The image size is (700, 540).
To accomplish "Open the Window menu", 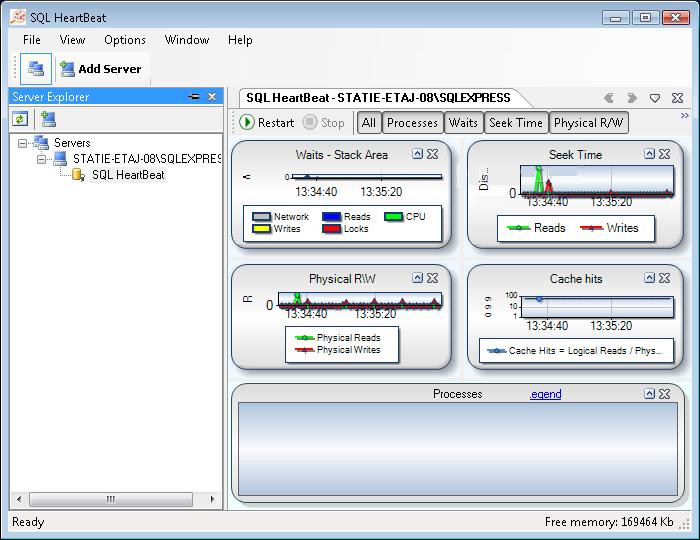I will 187,40.
